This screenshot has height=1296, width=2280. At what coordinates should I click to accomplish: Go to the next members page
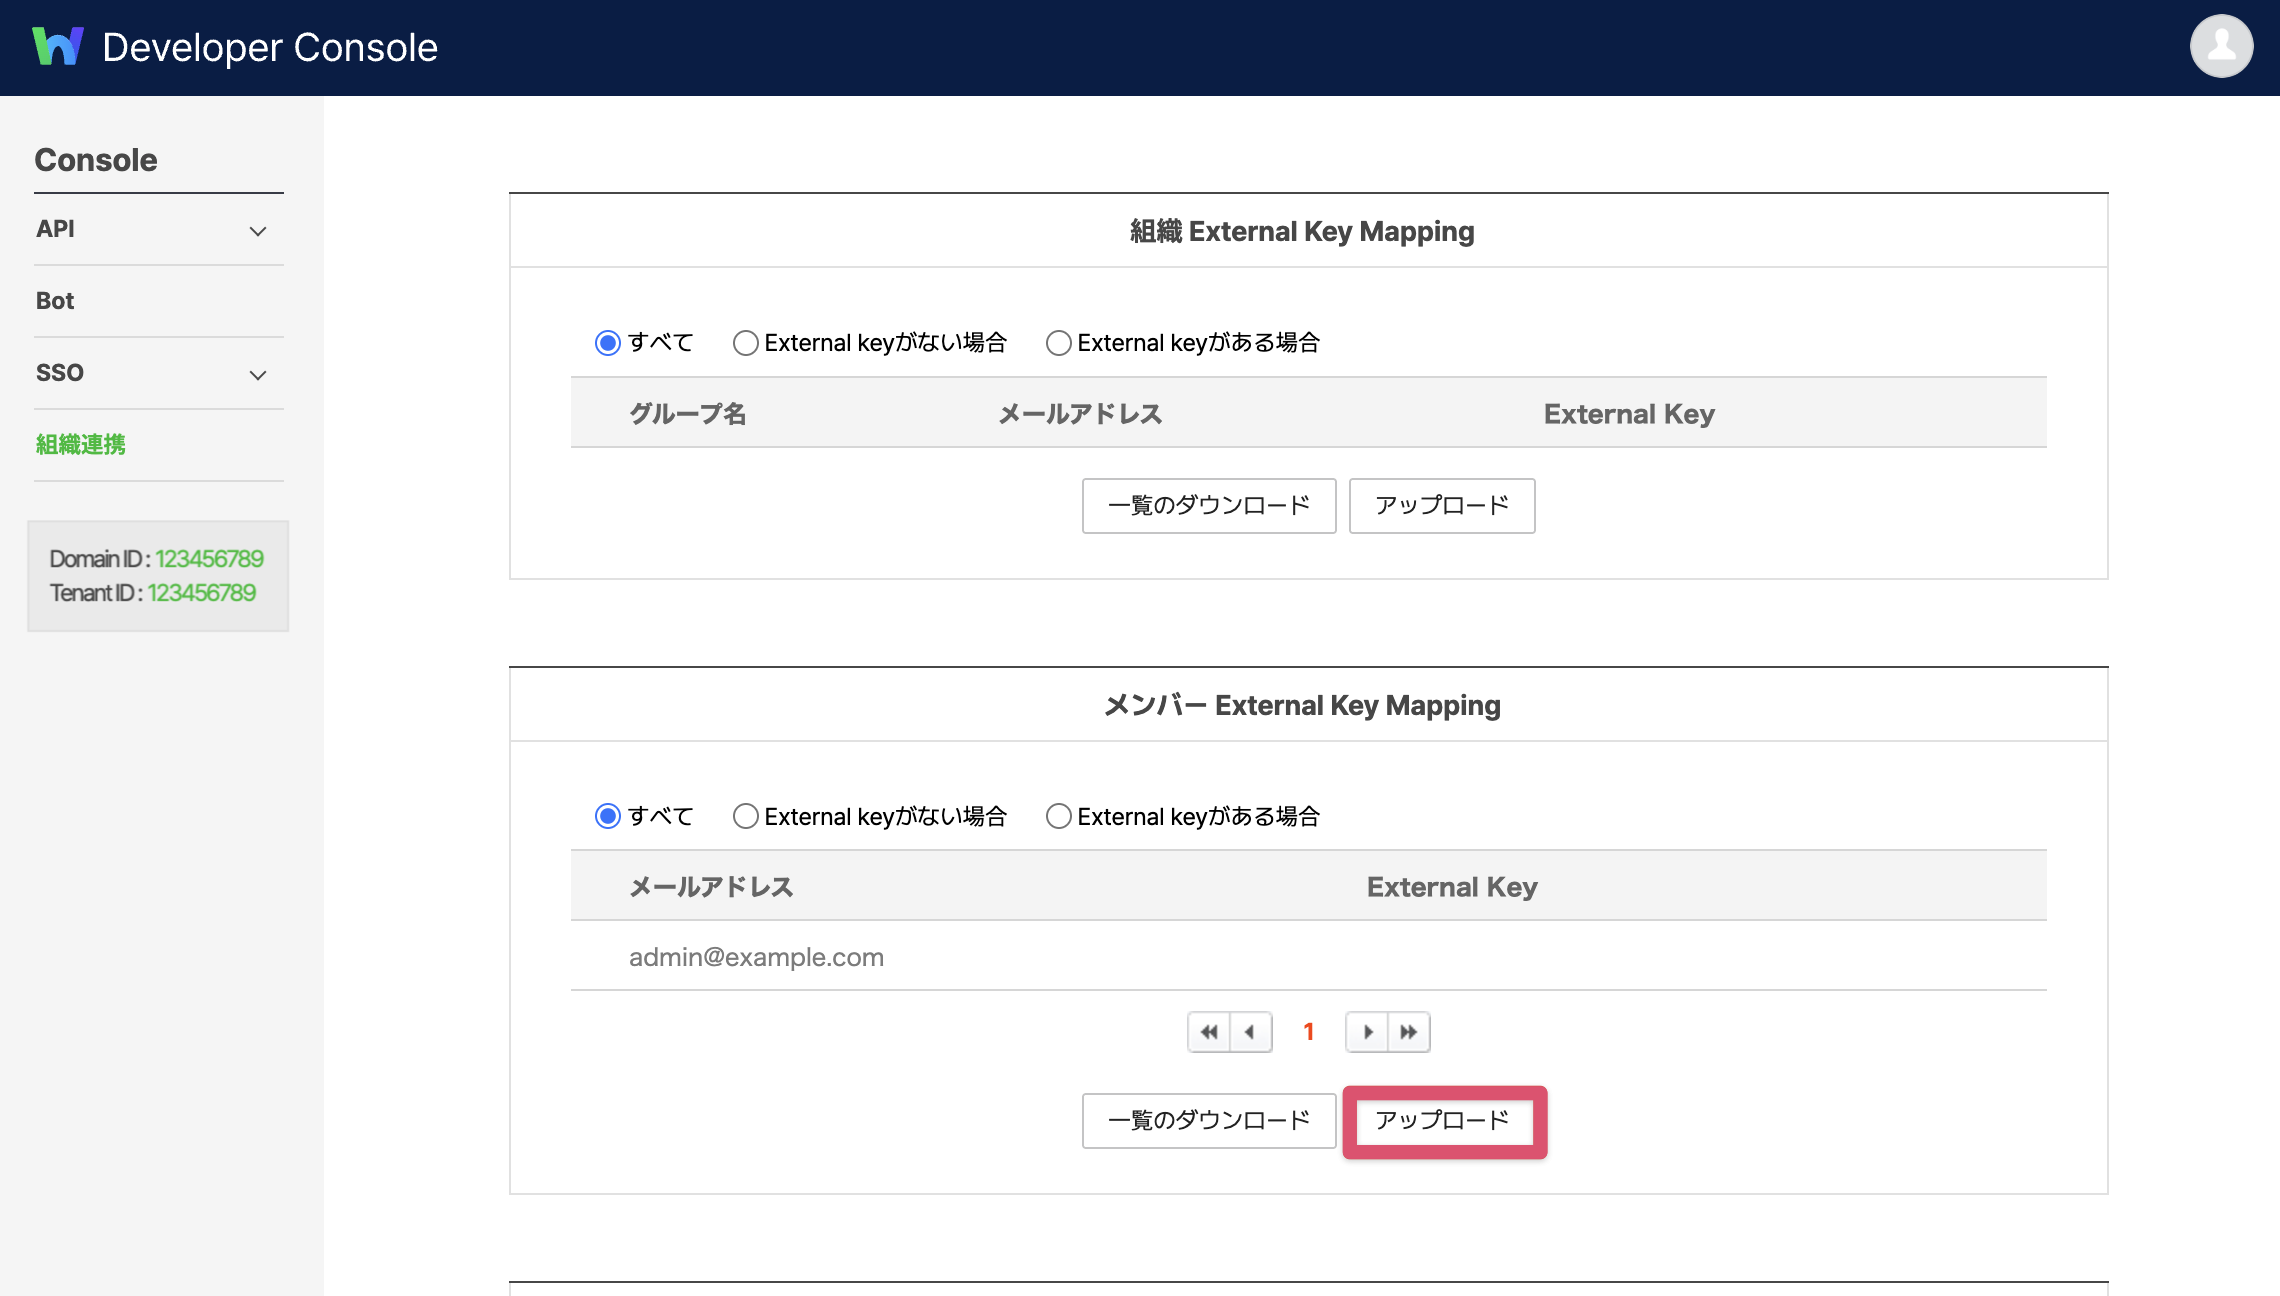point(1367,1032)
